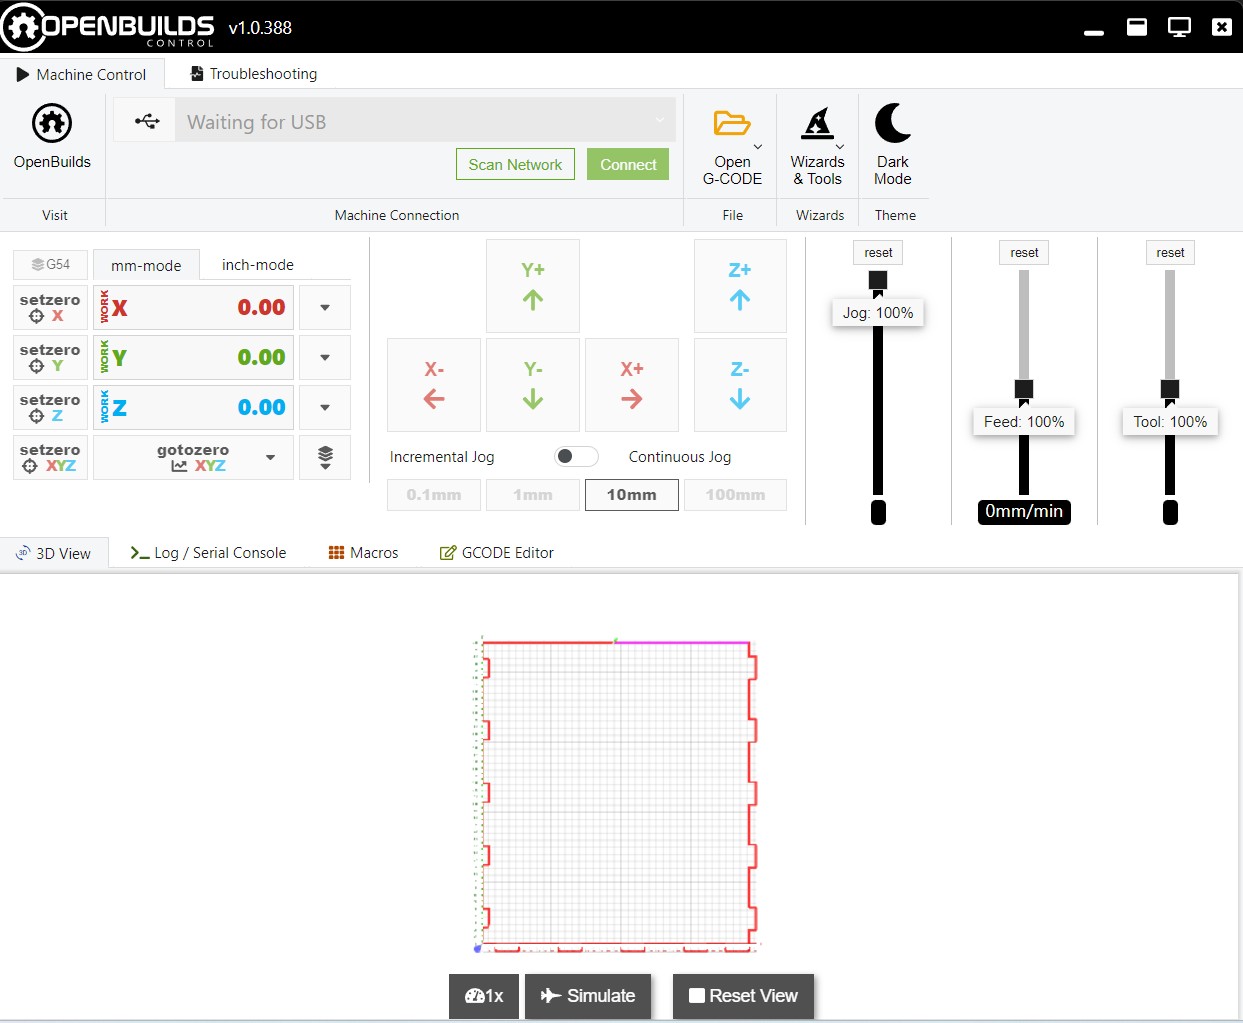Viewport: 1243px width, 1023px height.
Task: Click the G54 work offset button
Action: tap(50, 265)
